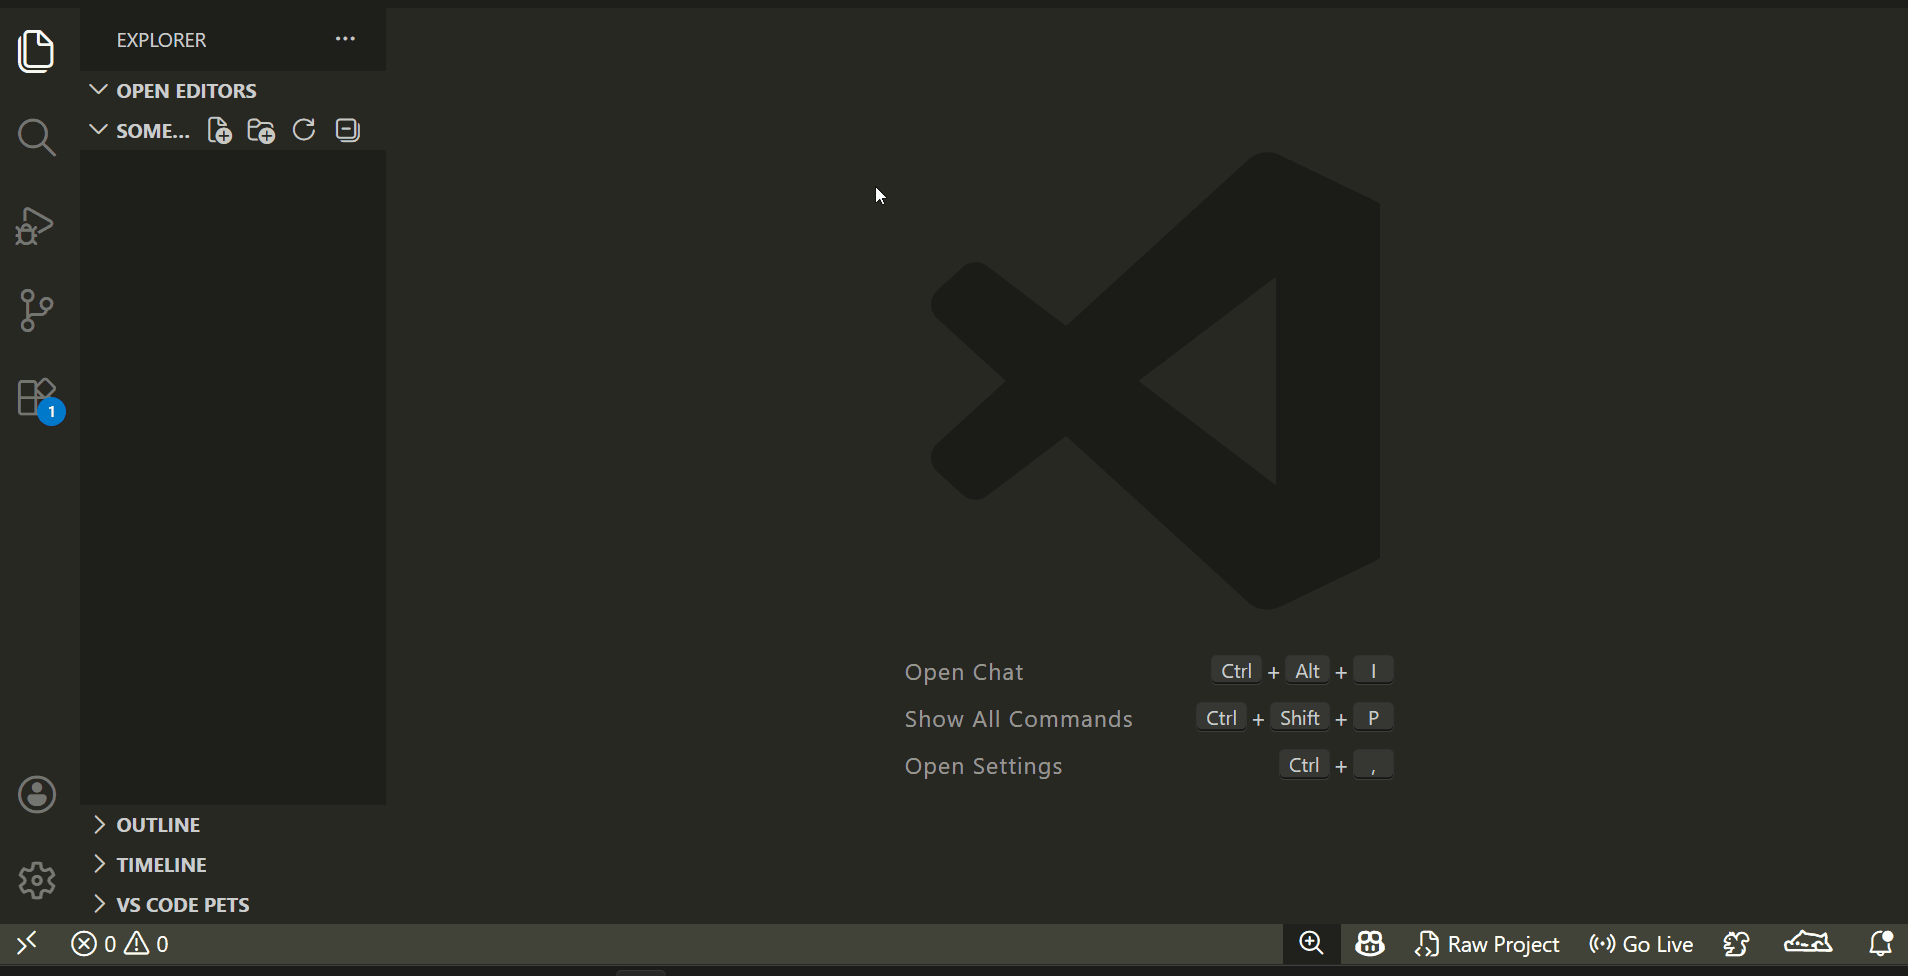
Task: Click the Raw Project status bar button
Action: tap(1487, 944)
